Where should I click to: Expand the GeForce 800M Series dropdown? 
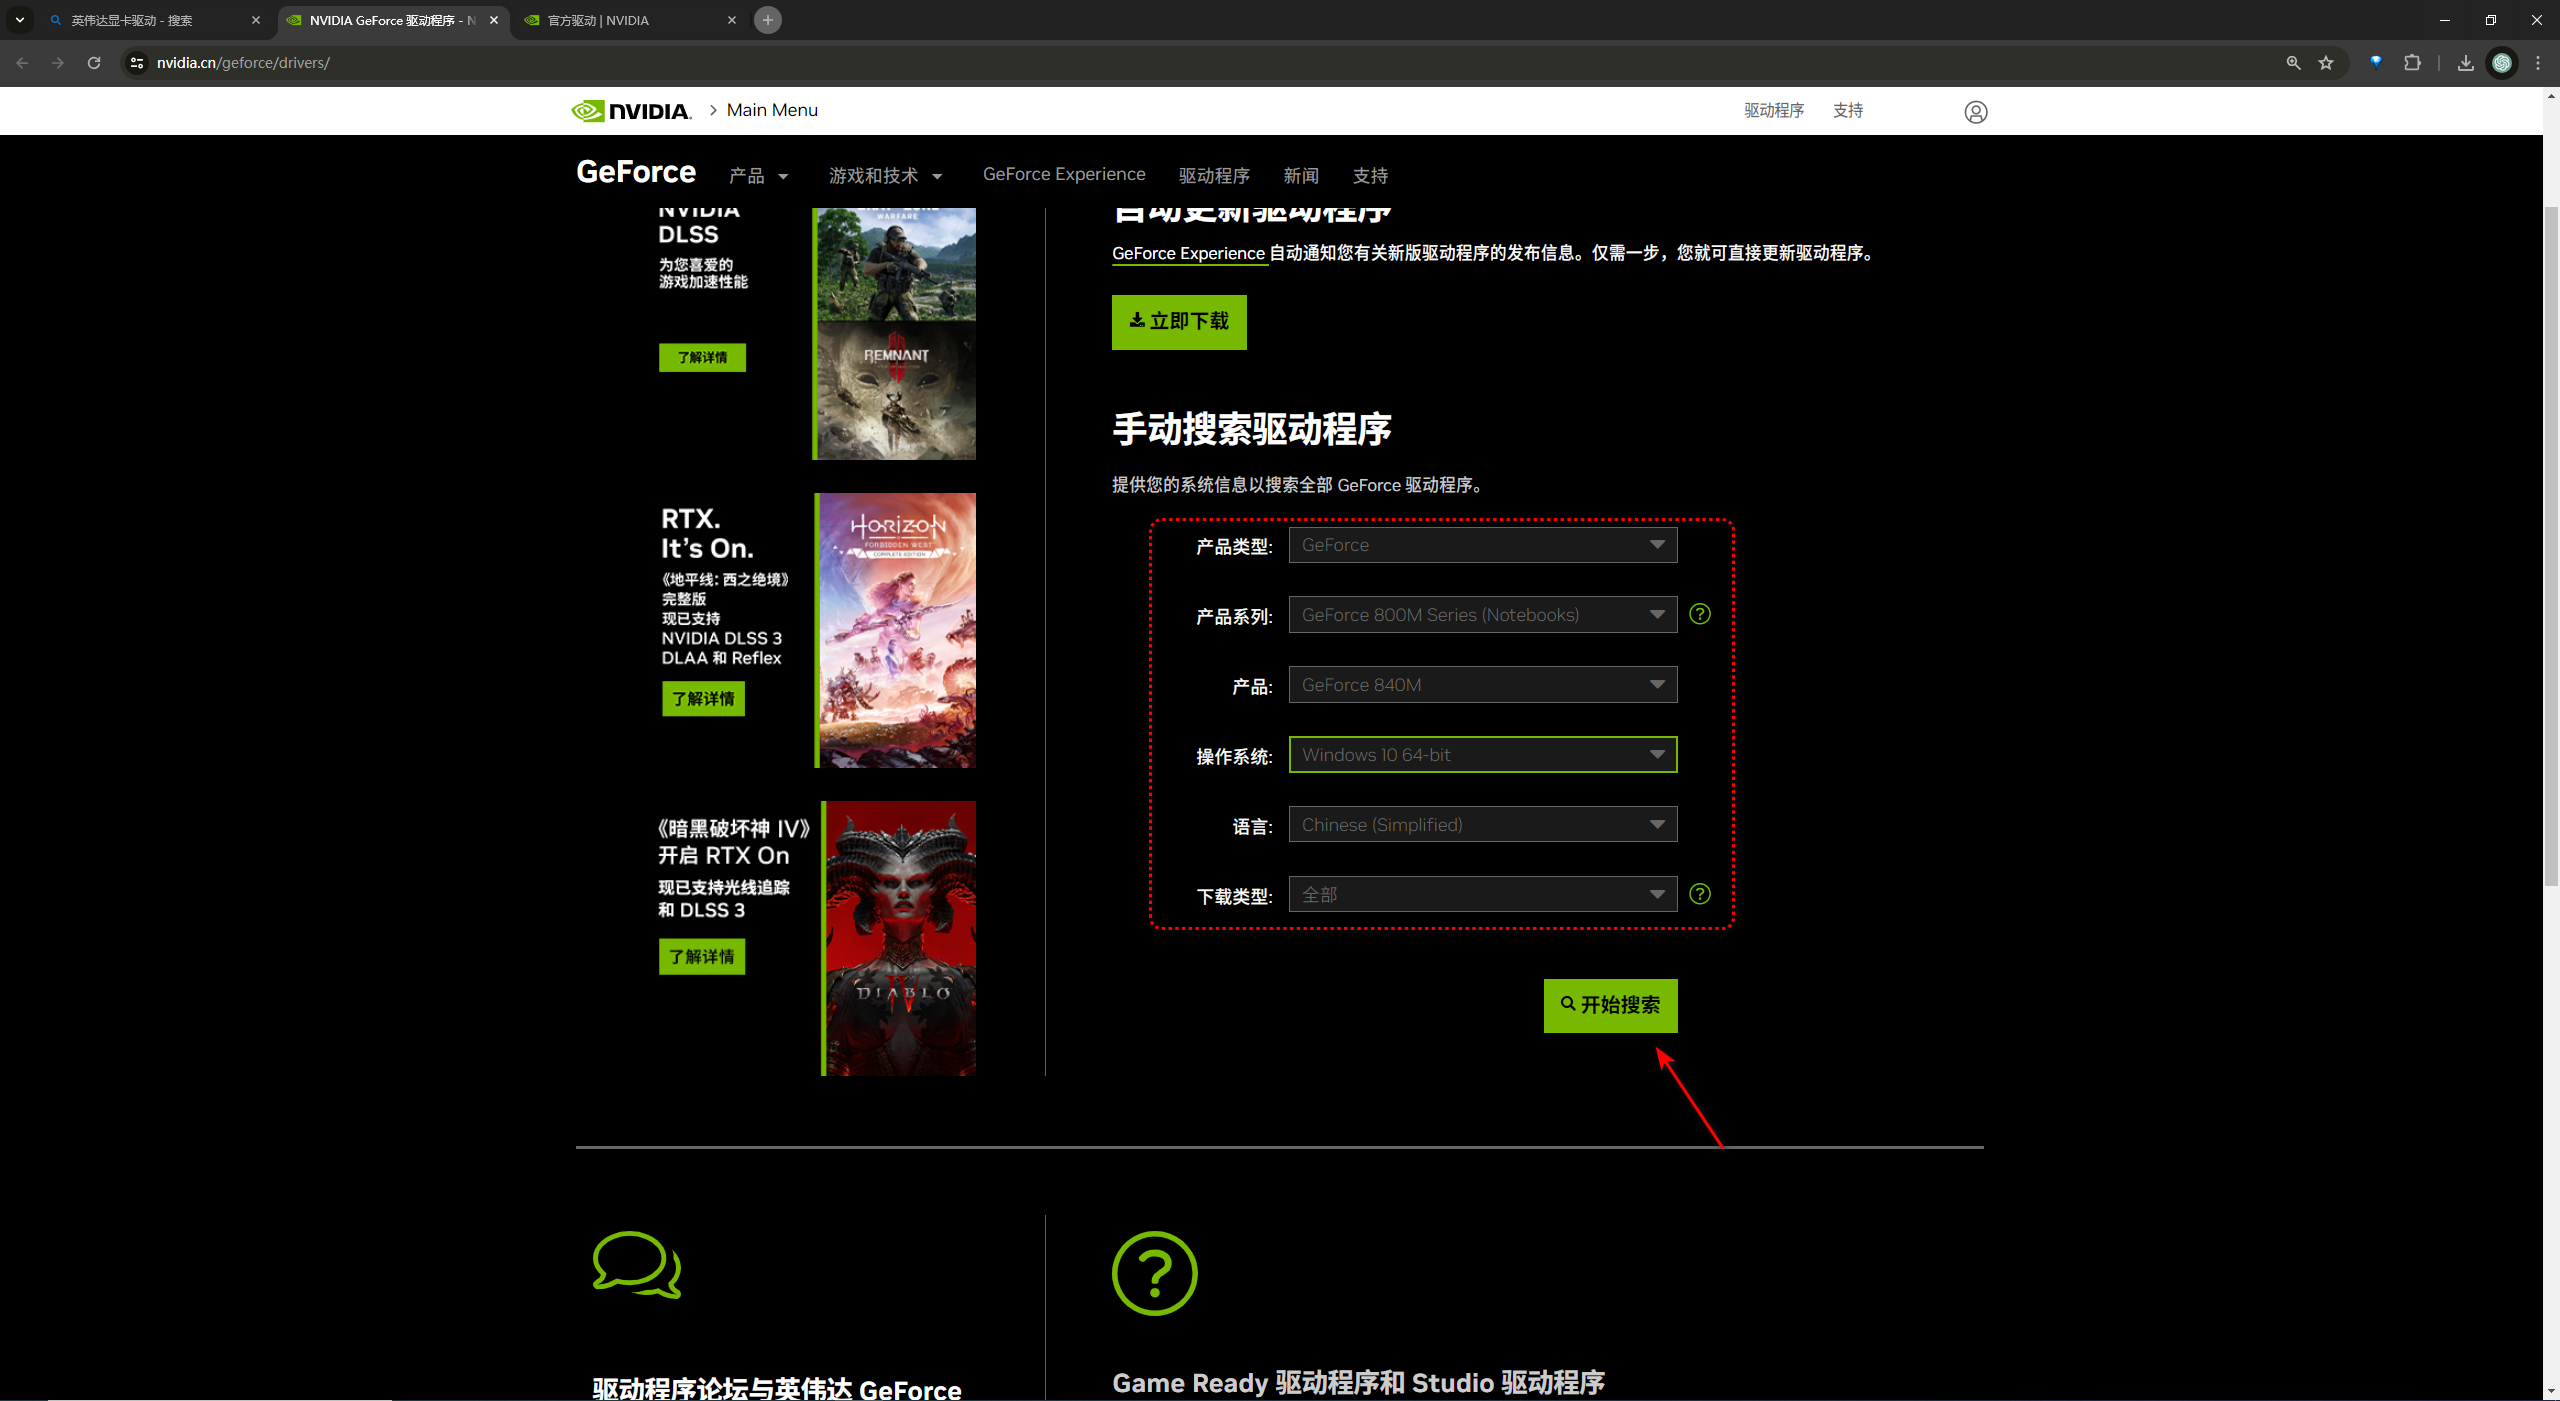tap(1482, 615)
